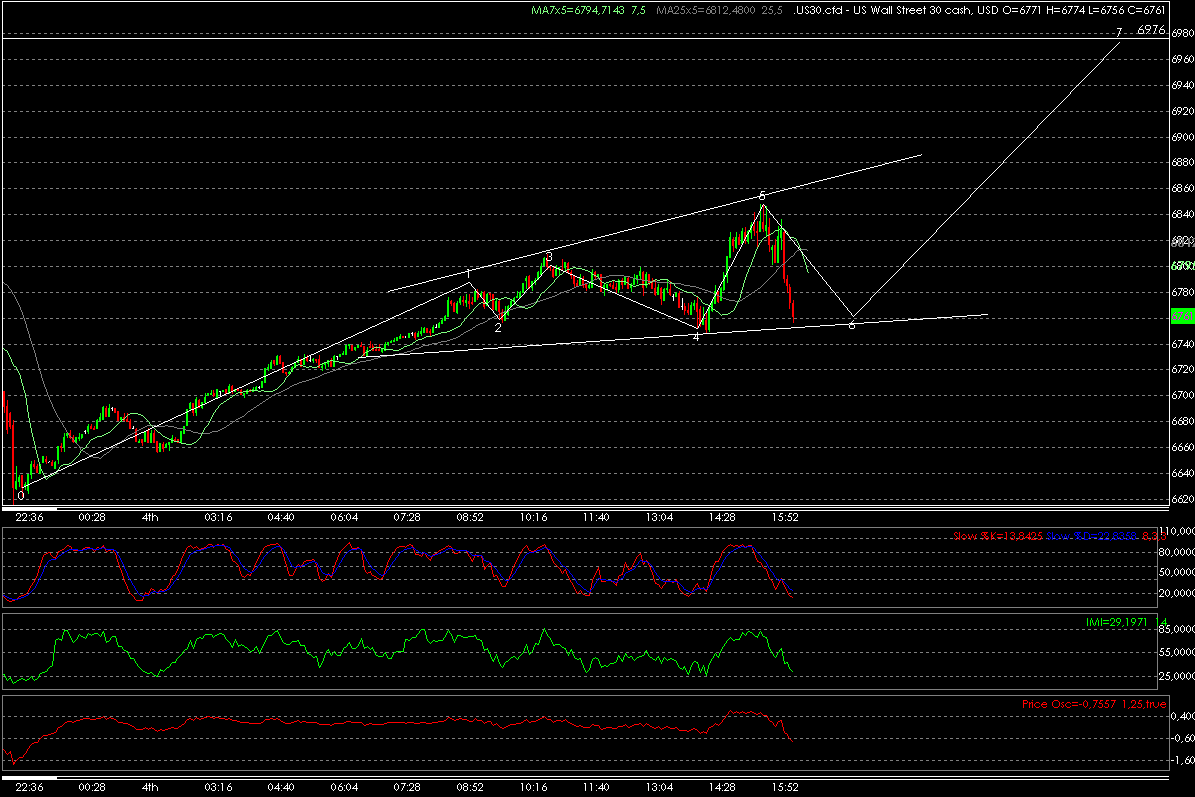Click the 6680 price axis value
Screen dimensions: 1195x797
(x=1183, y=421)
